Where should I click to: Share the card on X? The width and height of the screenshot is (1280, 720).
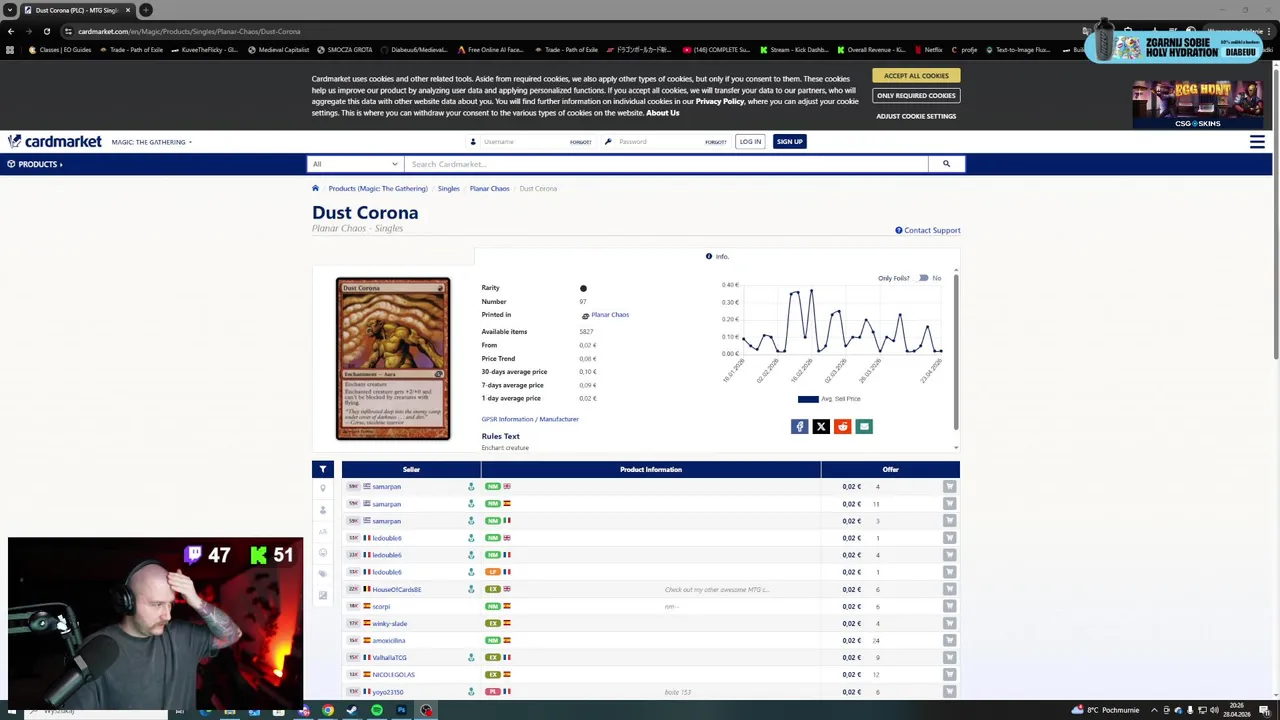point(821,427)
